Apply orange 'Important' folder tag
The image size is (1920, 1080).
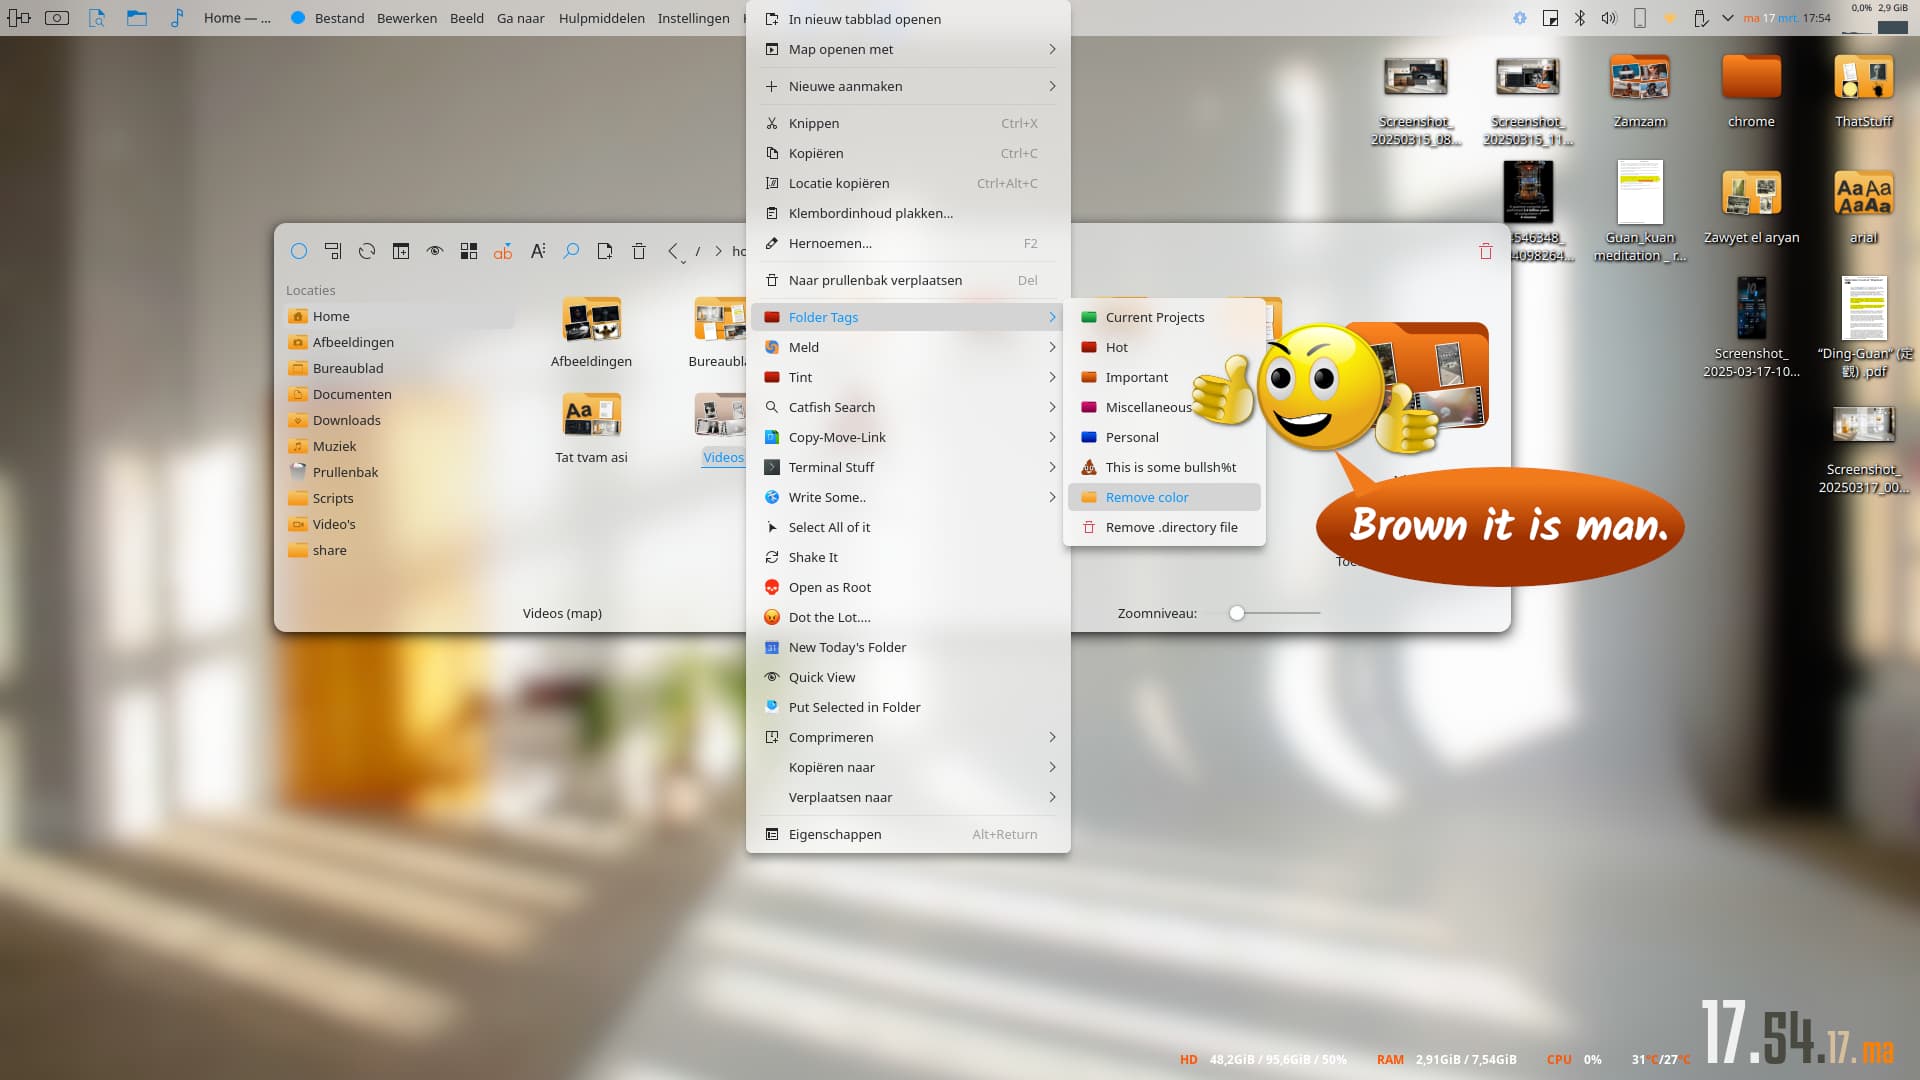coord(1164,377)
